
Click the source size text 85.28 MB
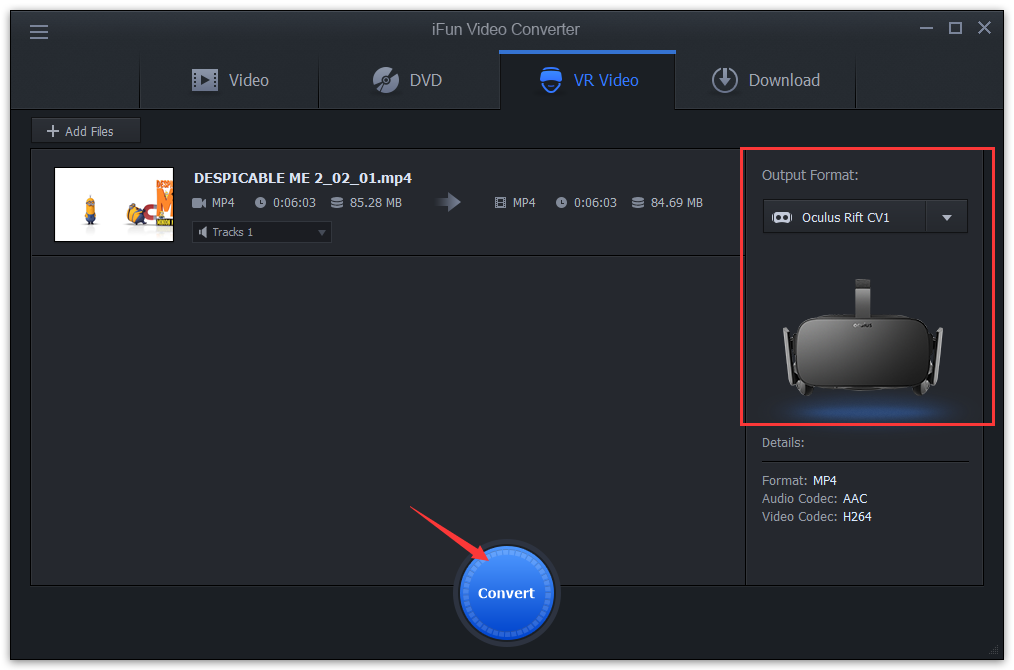[376, 203]
